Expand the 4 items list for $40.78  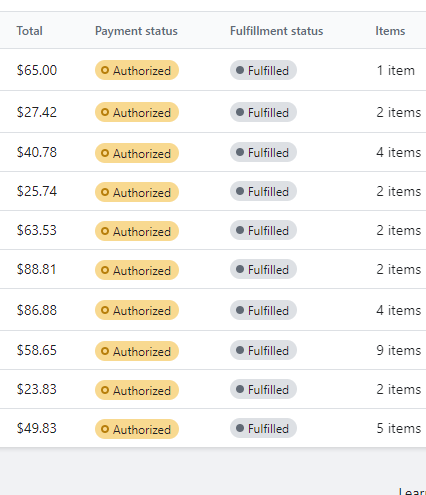pos(399,152)
